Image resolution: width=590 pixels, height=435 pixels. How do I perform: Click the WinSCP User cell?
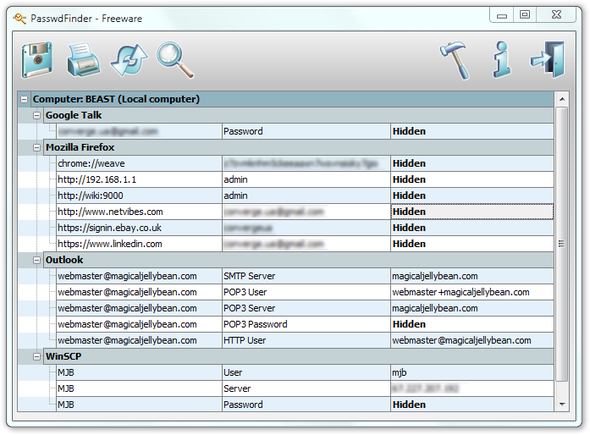point(306,373)
